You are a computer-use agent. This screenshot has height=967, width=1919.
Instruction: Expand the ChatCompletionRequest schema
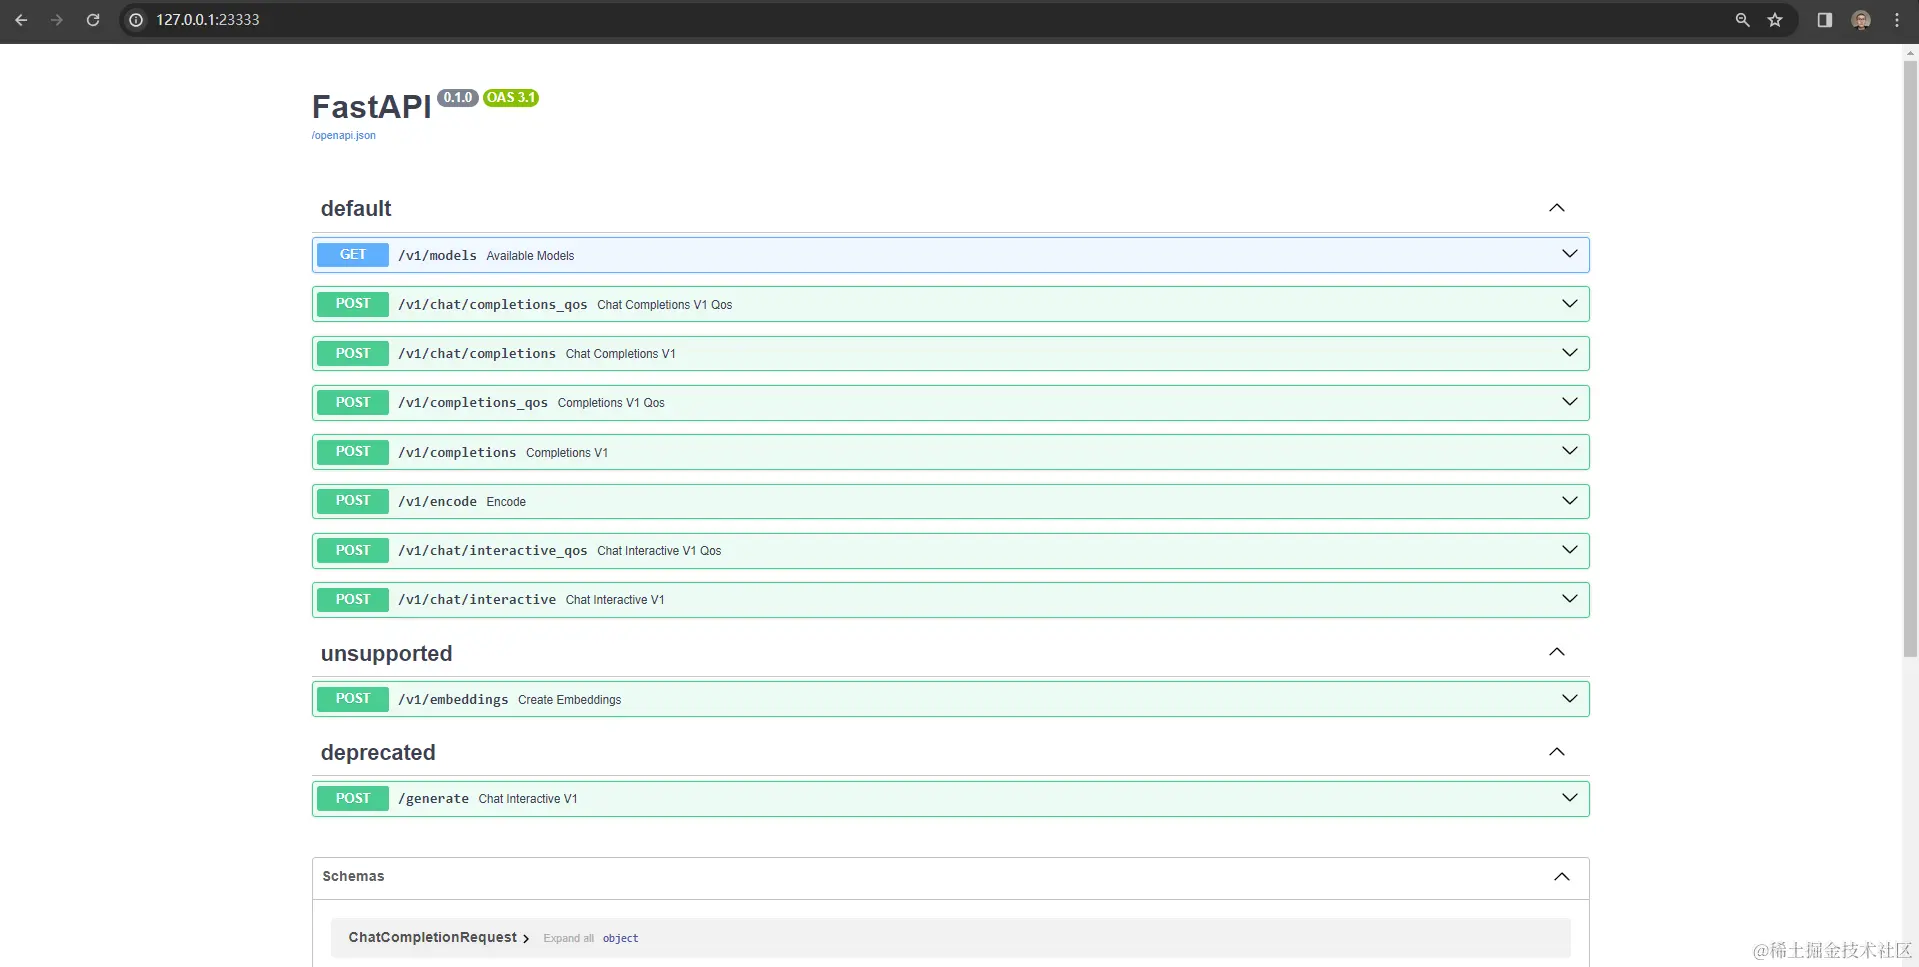coord(439,938)
